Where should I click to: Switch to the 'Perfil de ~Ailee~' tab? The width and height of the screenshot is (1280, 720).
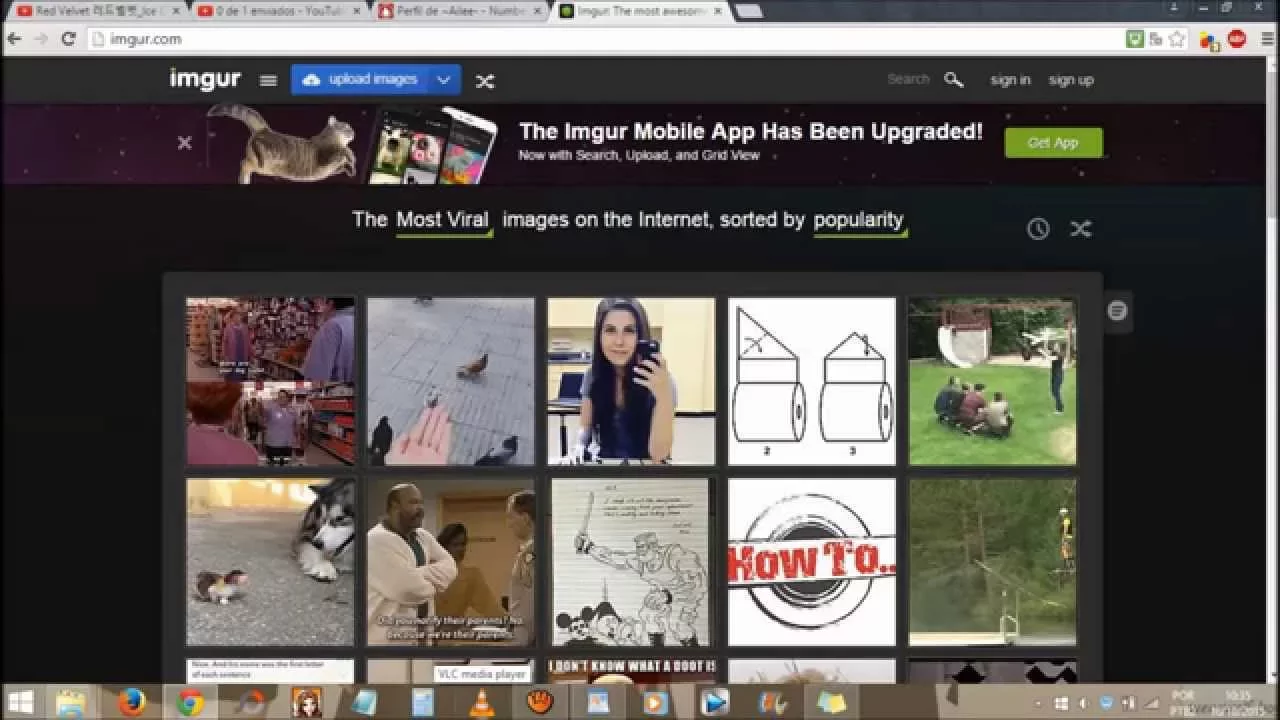click(x=460, y=11)
